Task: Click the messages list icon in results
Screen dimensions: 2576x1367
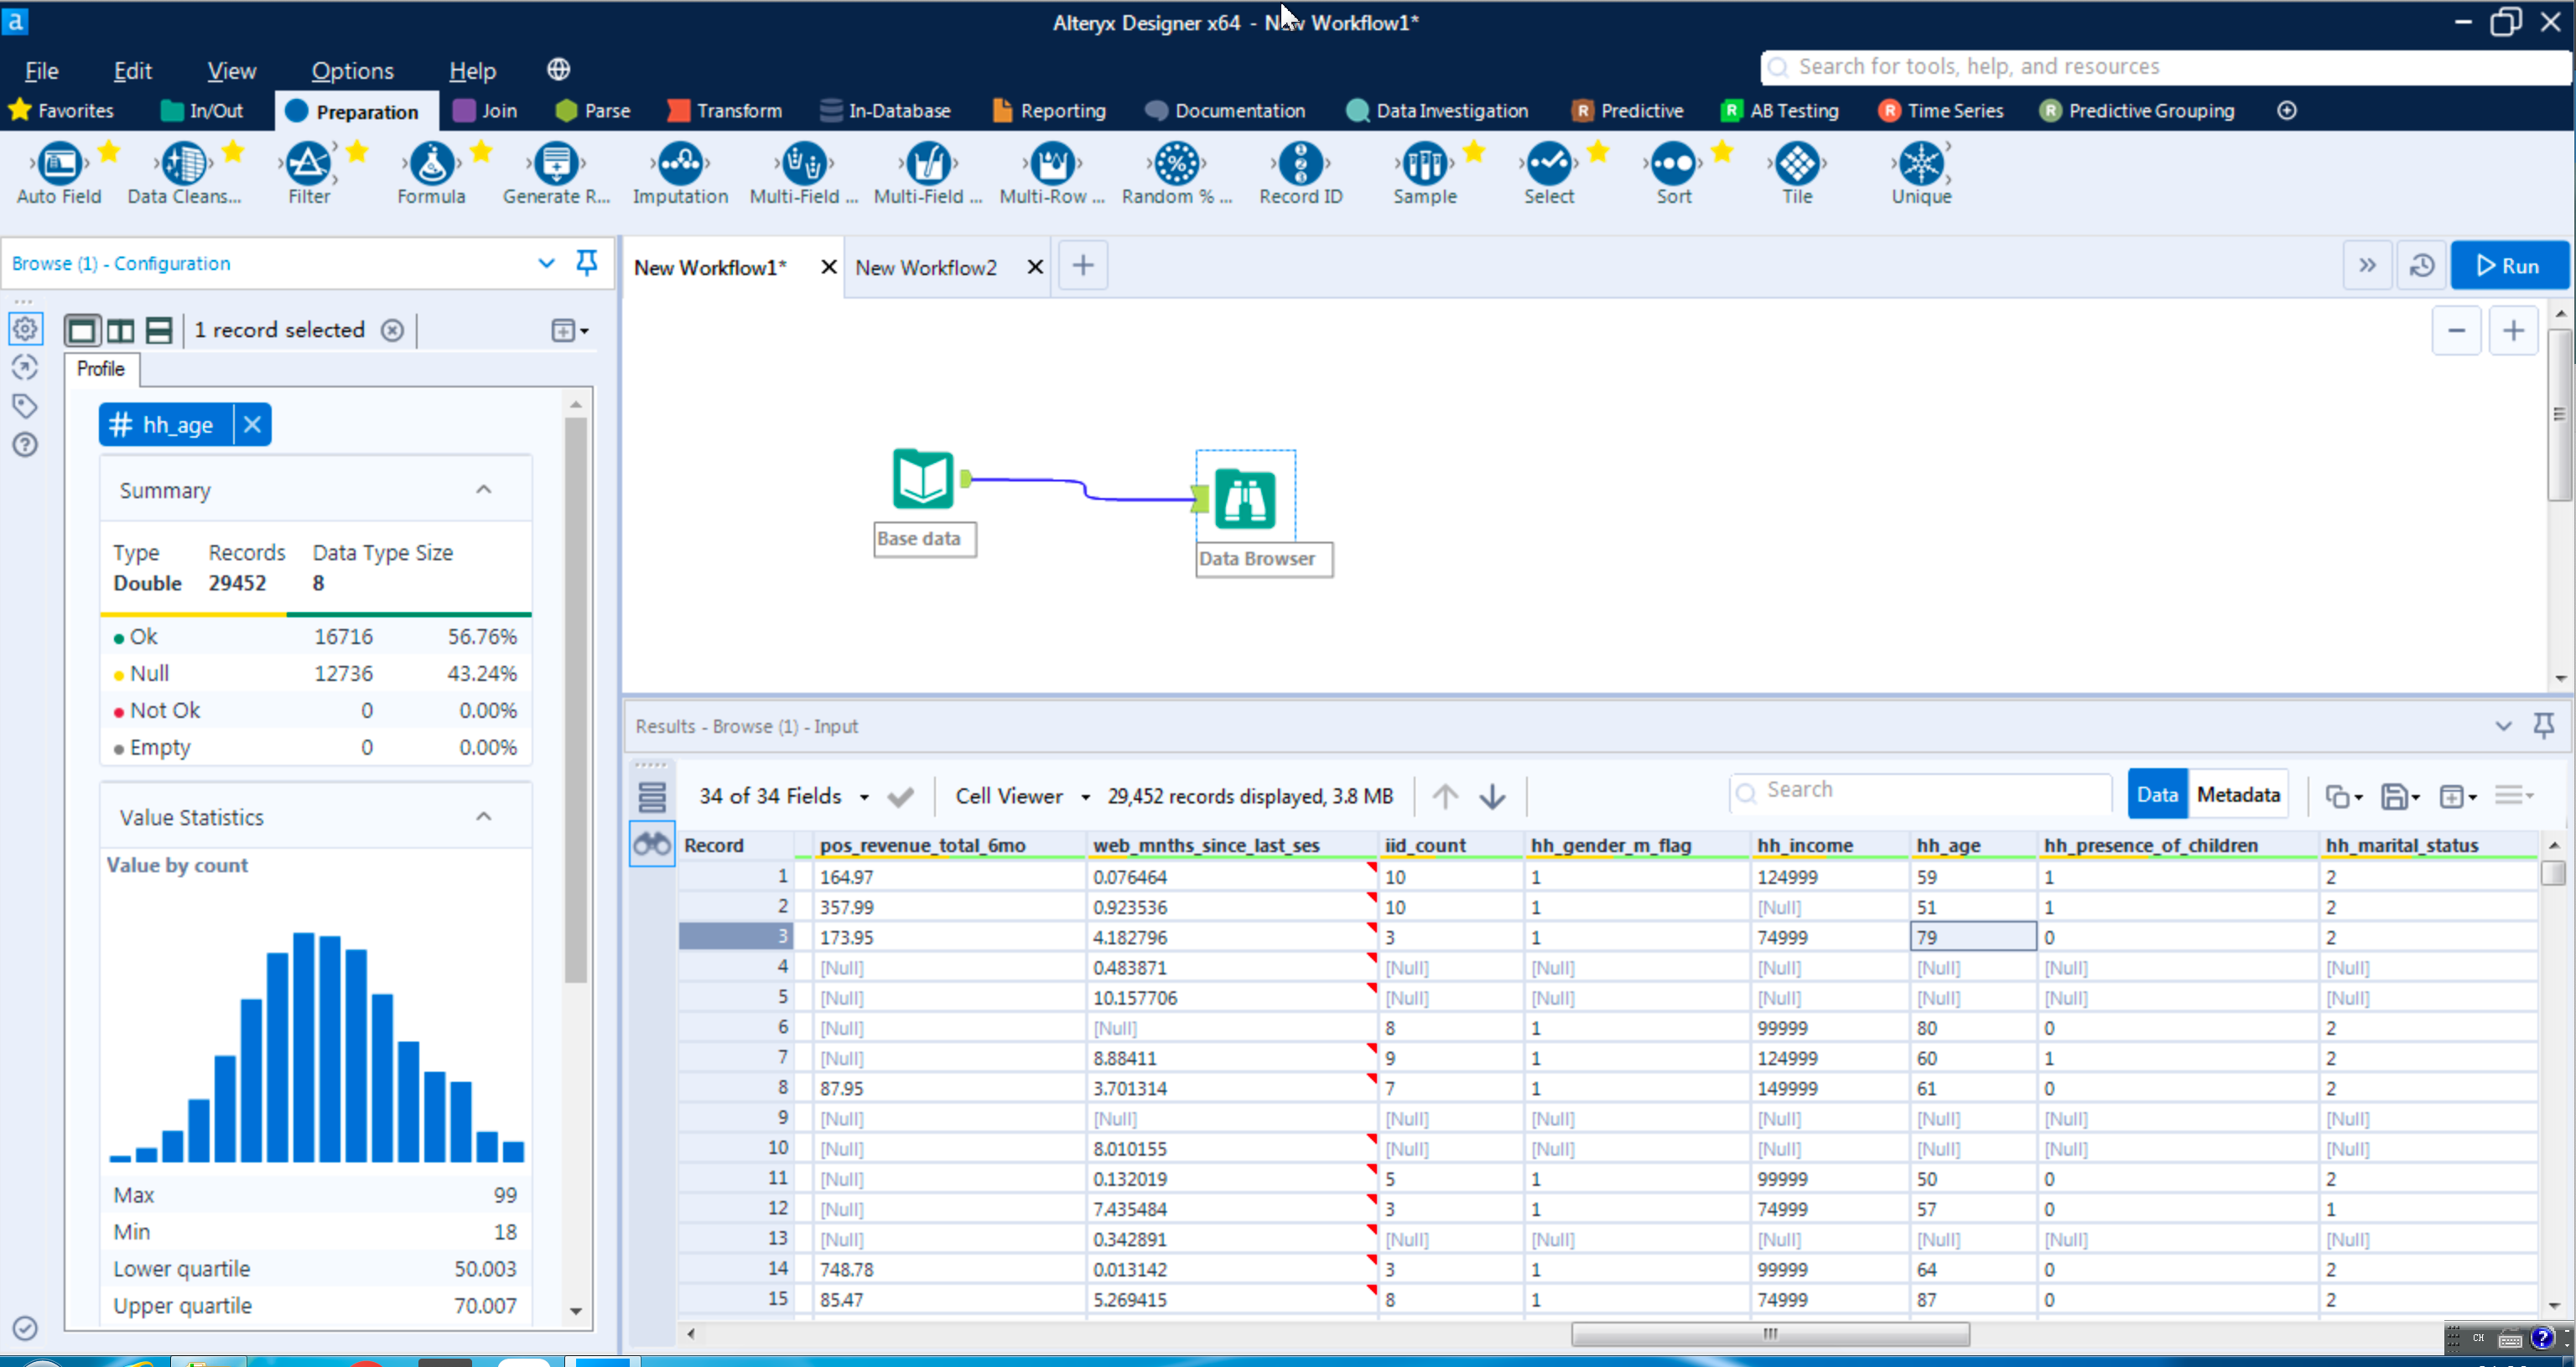Action: pos(651,797)
